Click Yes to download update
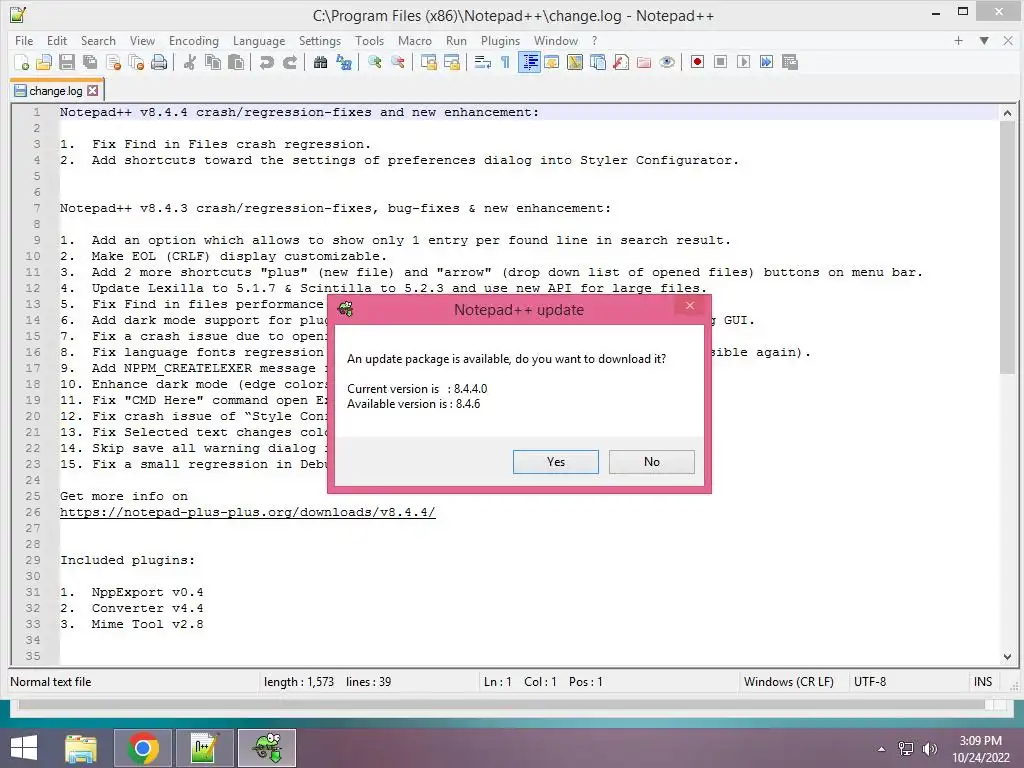 pyautogui.click(x=556, y=462)
